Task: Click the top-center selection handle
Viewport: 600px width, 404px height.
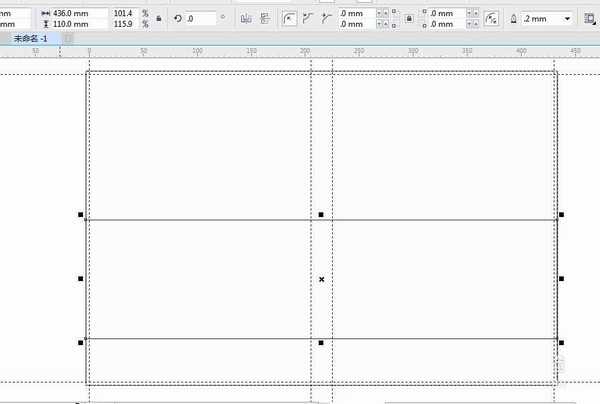Action: [x=321, y=215]
